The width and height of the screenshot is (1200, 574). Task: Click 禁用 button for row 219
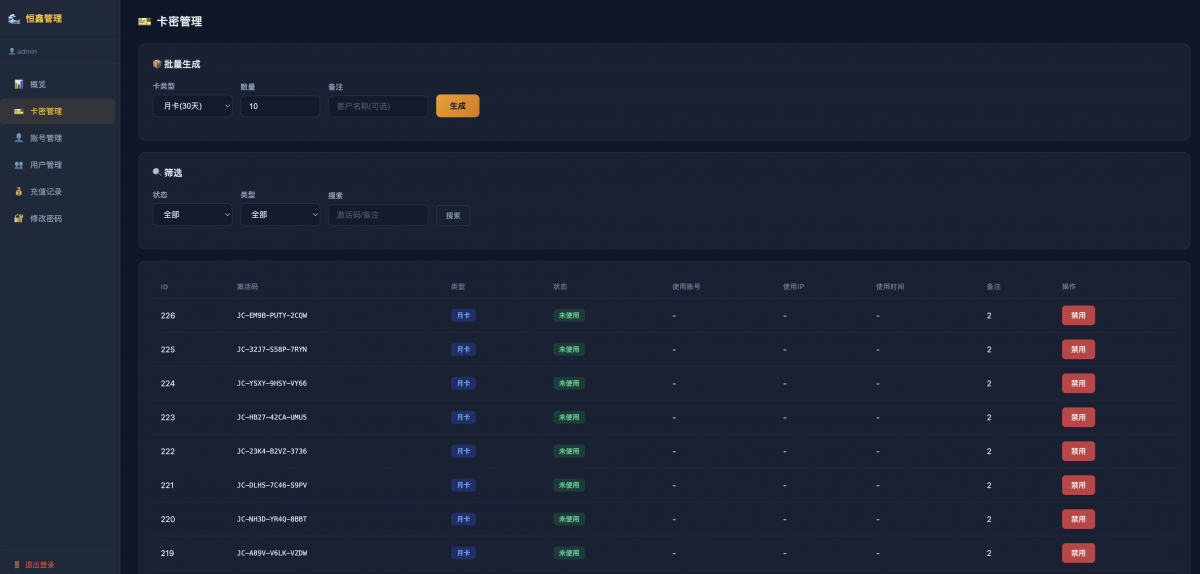click(x=1078, y=553)
